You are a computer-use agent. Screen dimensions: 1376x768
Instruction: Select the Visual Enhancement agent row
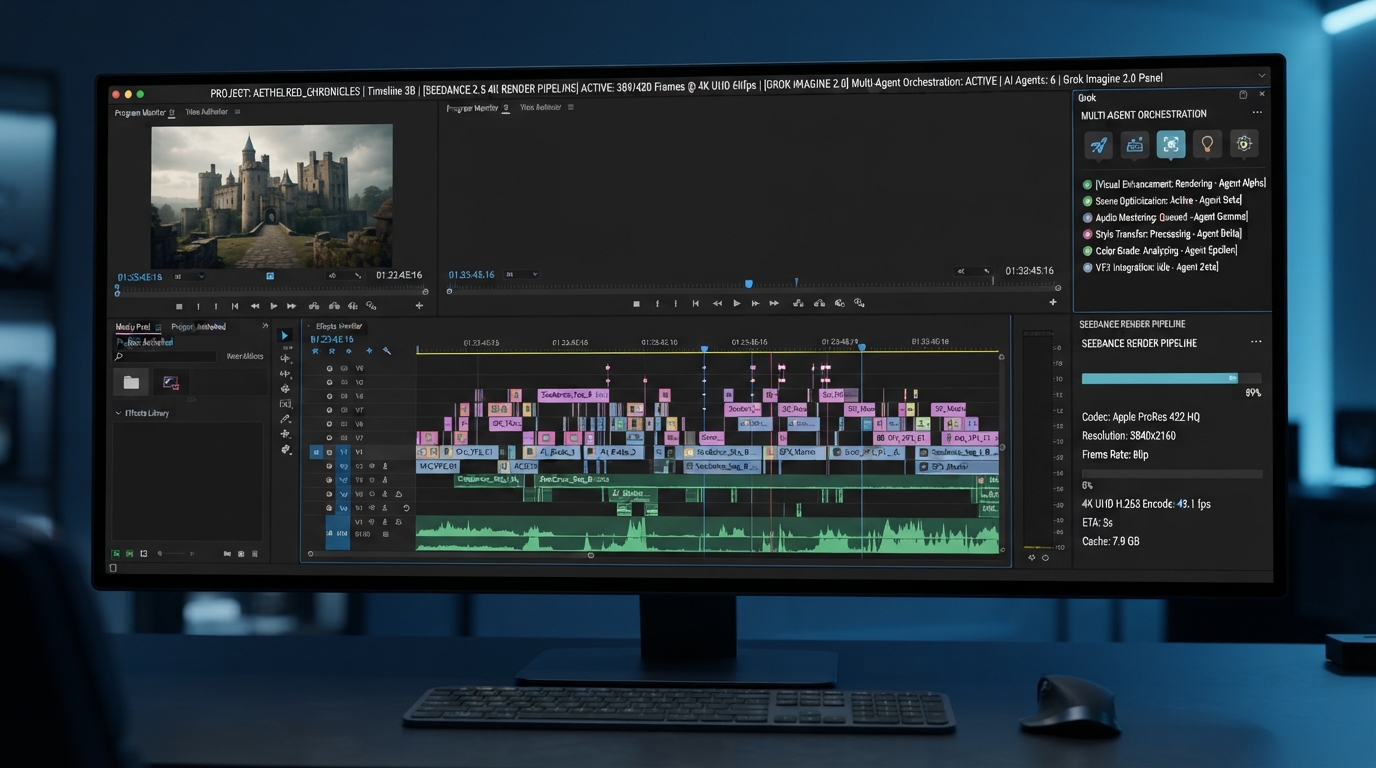(1174, 184)
